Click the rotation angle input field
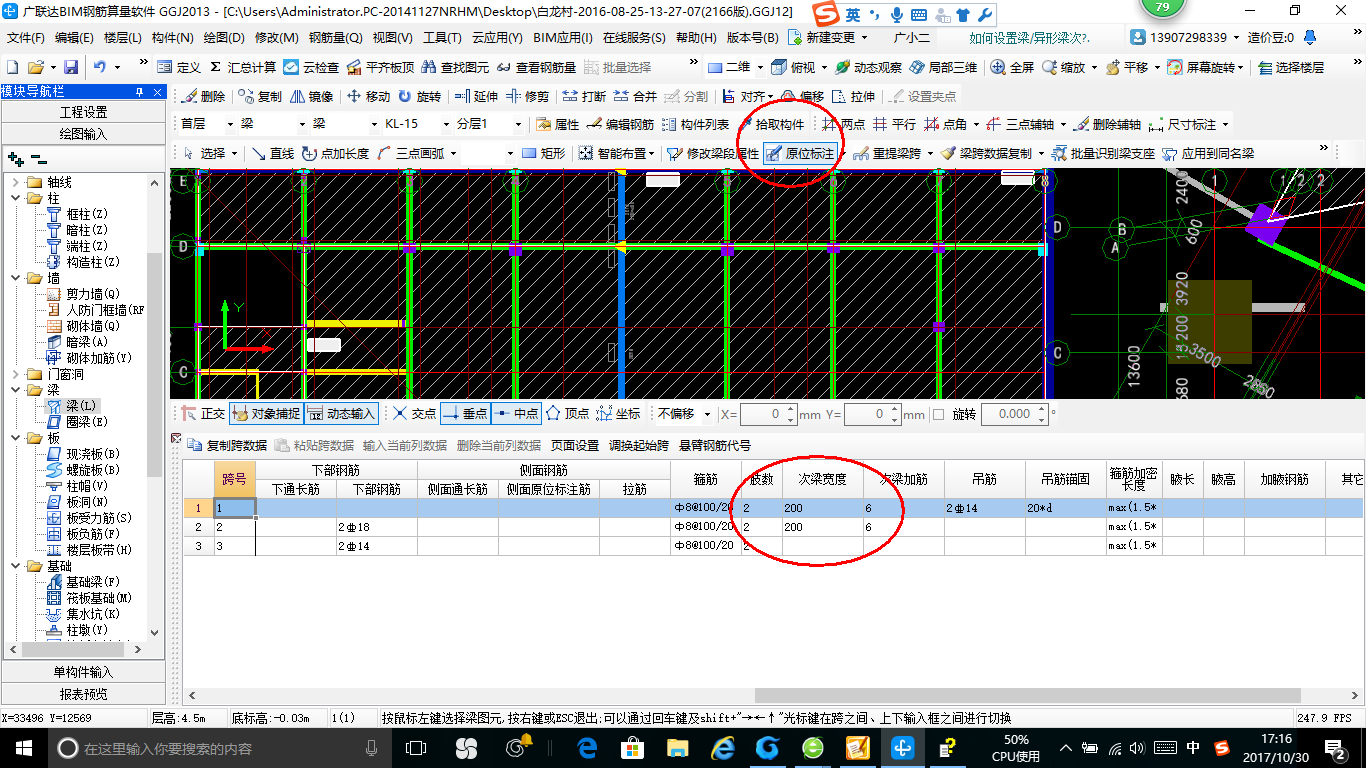 tap(1013, 414)
